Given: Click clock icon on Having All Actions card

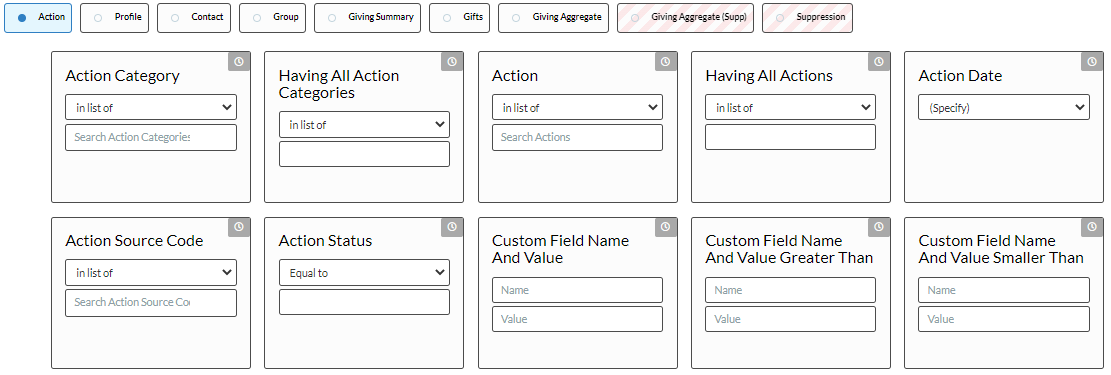Looking at the screenshot, I should point(879,62).
